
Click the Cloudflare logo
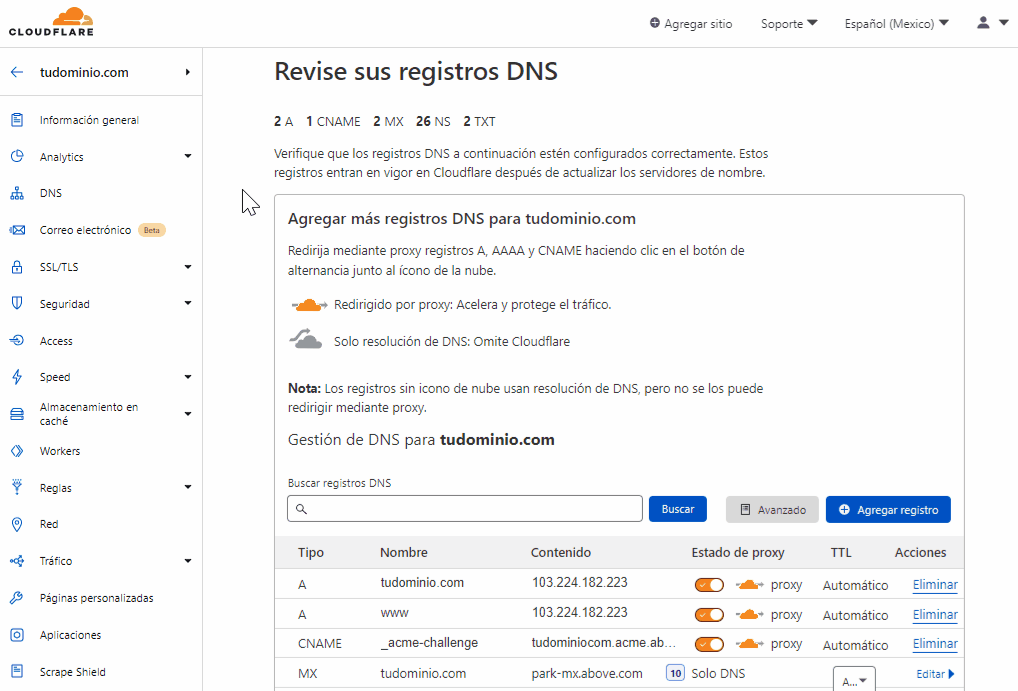(51, 21)
